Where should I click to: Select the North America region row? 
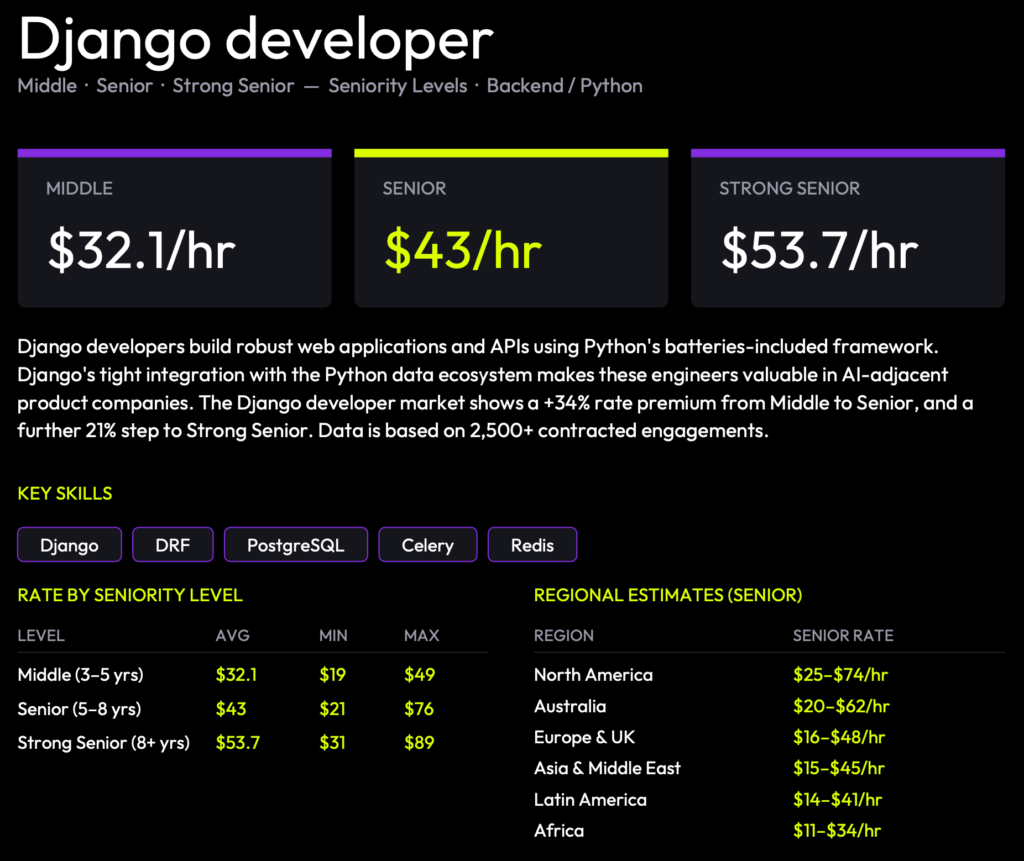pyautogui.click(x=769, y=675)
